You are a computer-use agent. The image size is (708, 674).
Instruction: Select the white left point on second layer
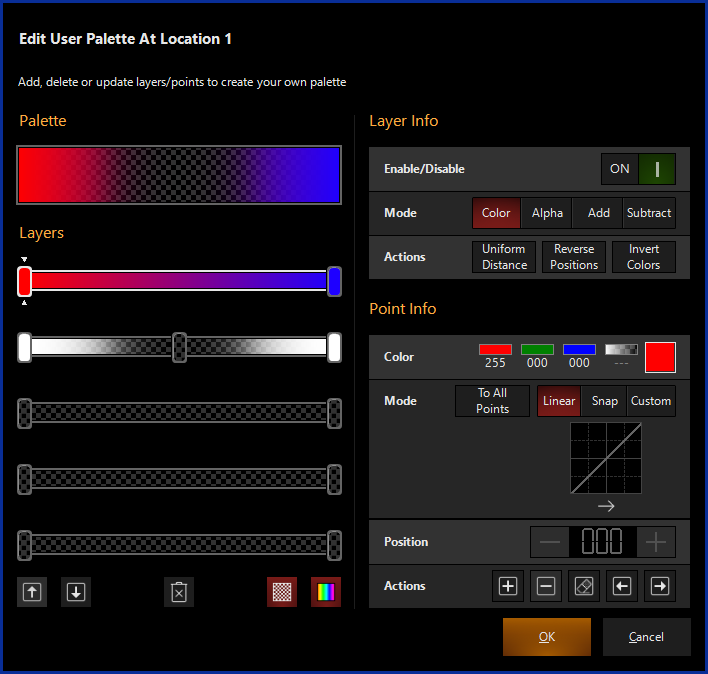(x=24, y=347)
